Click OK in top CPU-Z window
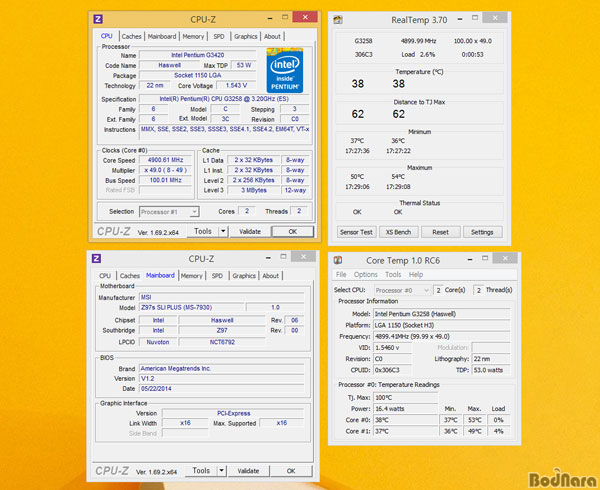This screenshot has width=600, height=490. tap(293, 231)
